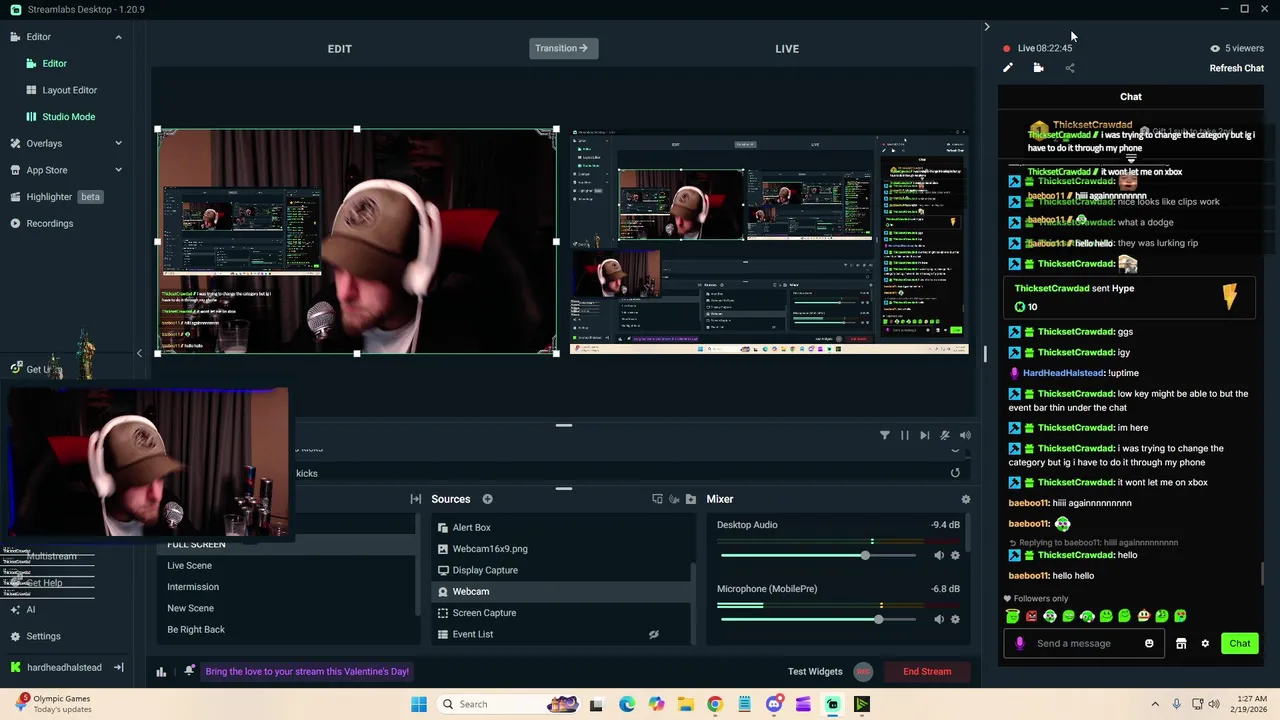This screenshot has width=1280, height=720.
Task: Select the EDIT view tab
Action: pos(340,49)
